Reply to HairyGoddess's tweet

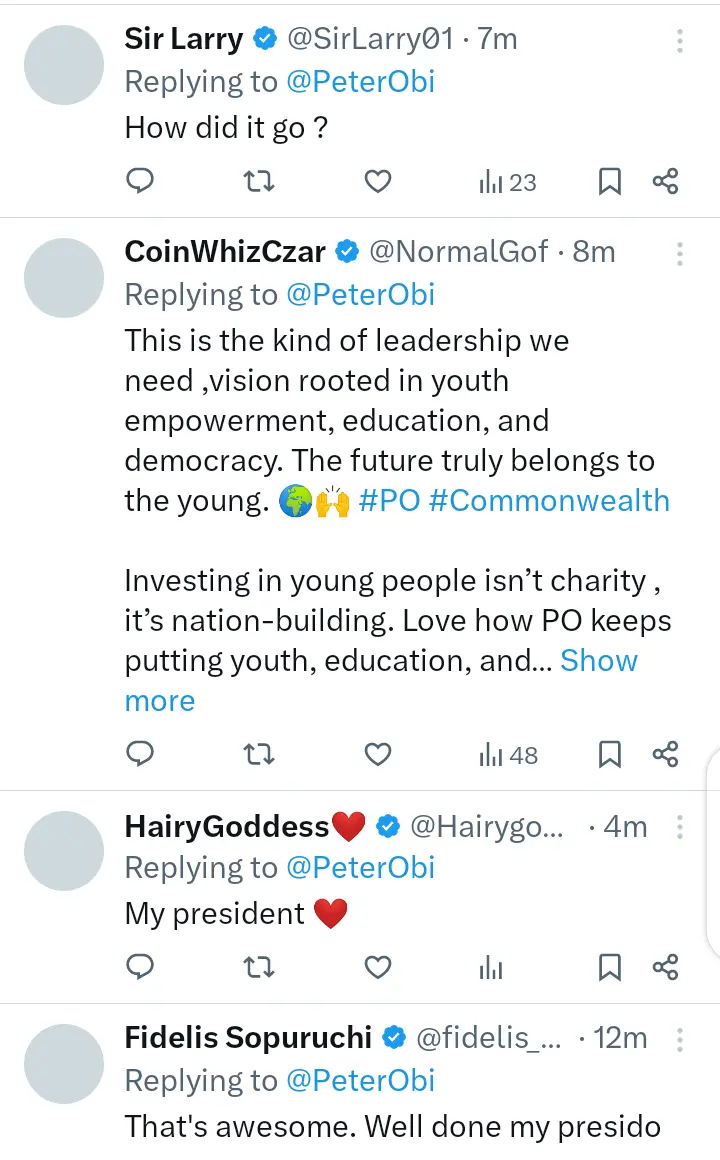pyautogui.click(x=141, y=967)
